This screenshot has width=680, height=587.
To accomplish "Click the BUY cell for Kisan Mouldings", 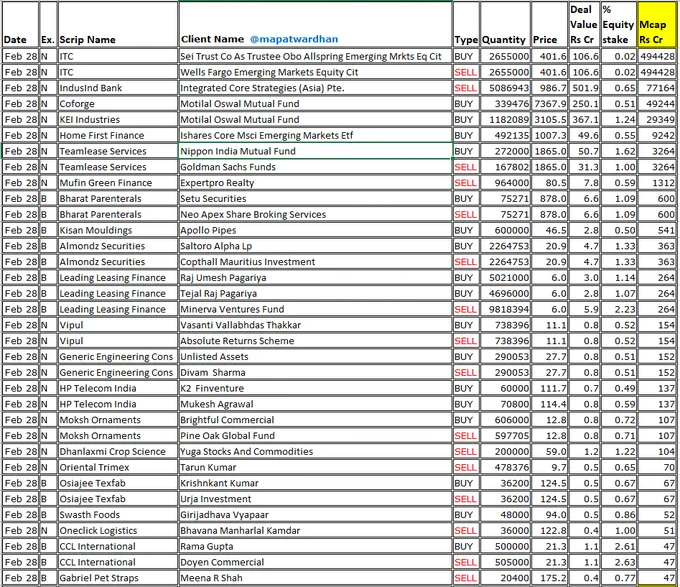I will (466, 230).
